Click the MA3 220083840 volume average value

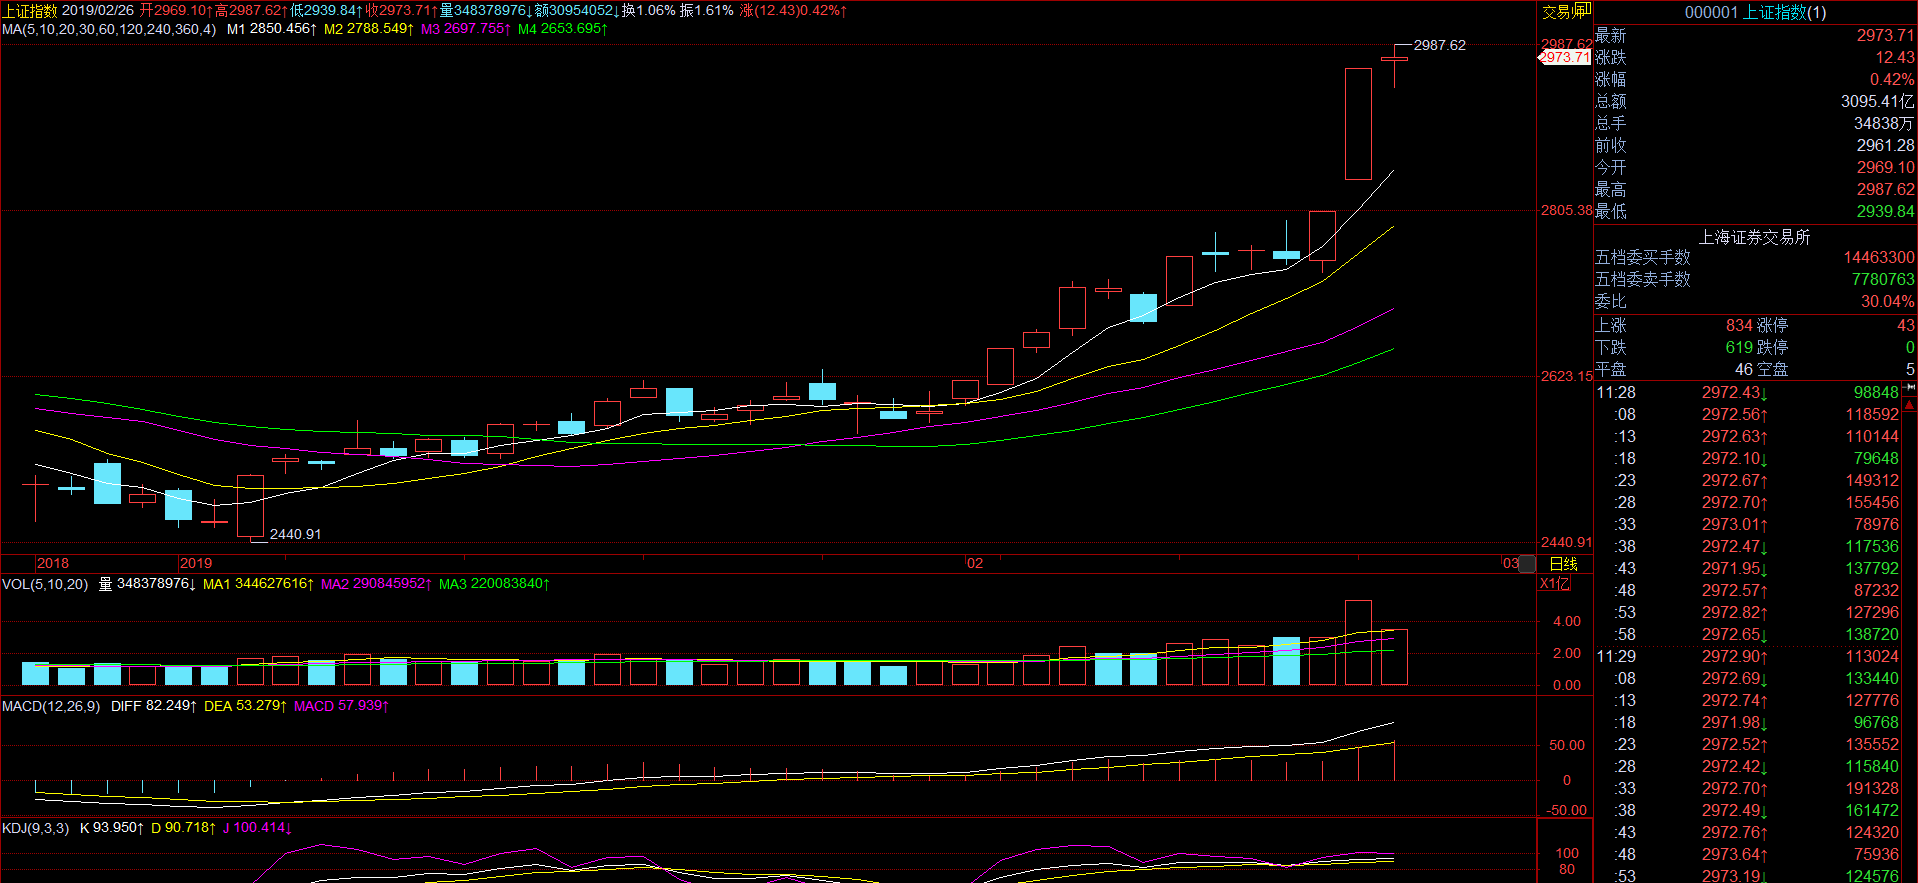[495, 584]
